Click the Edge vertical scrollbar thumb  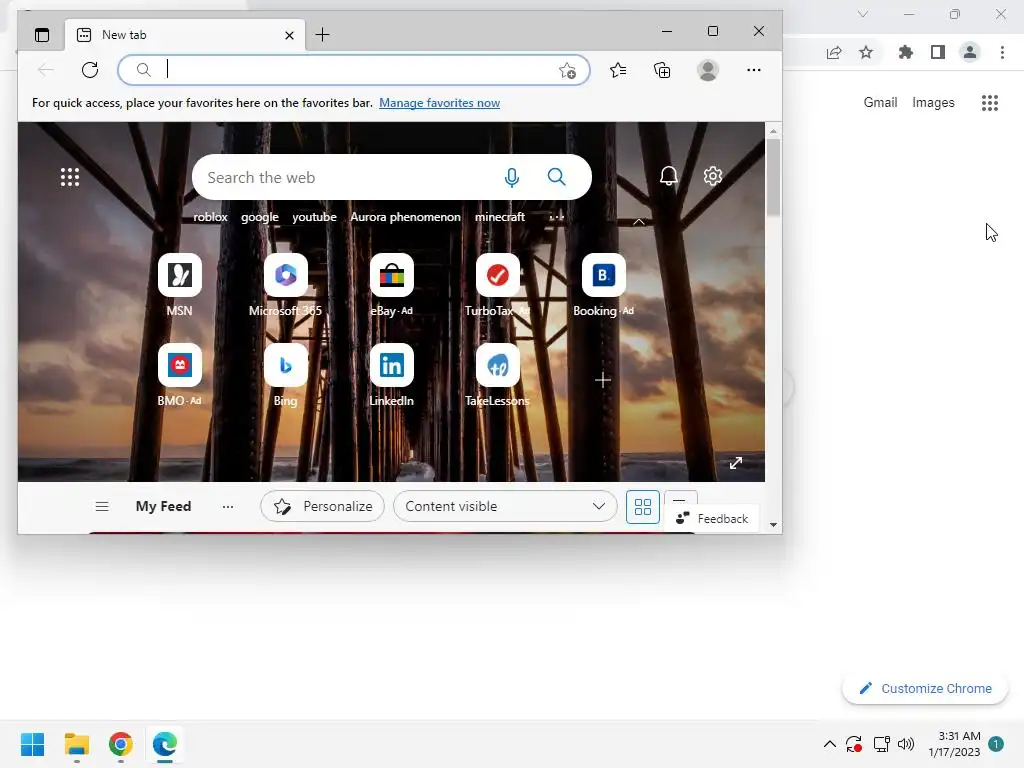(x=773, y=177)
